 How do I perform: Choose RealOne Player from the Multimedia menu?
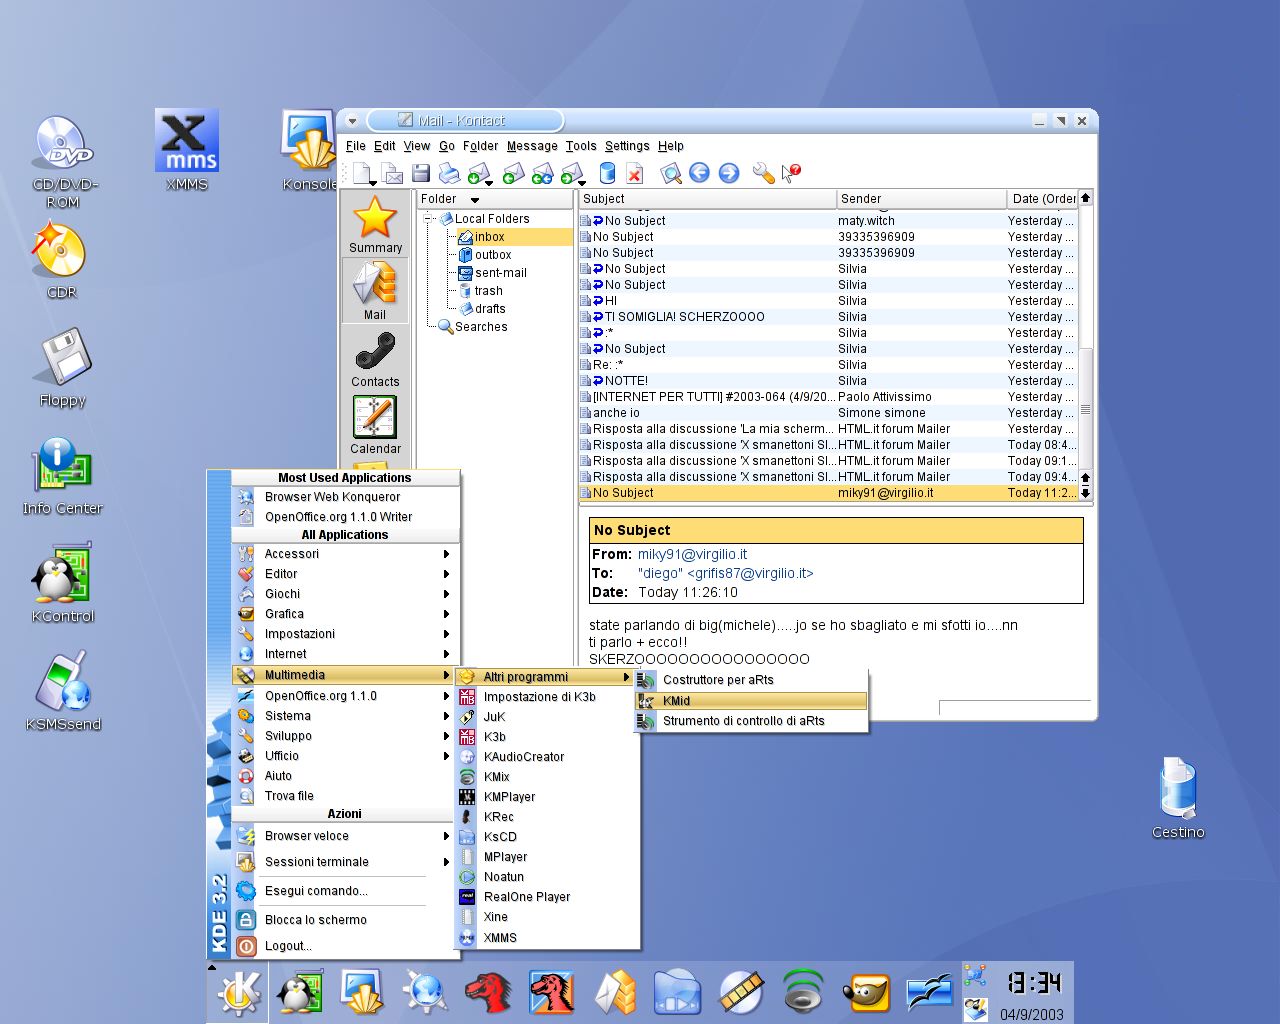coord(547,897)
